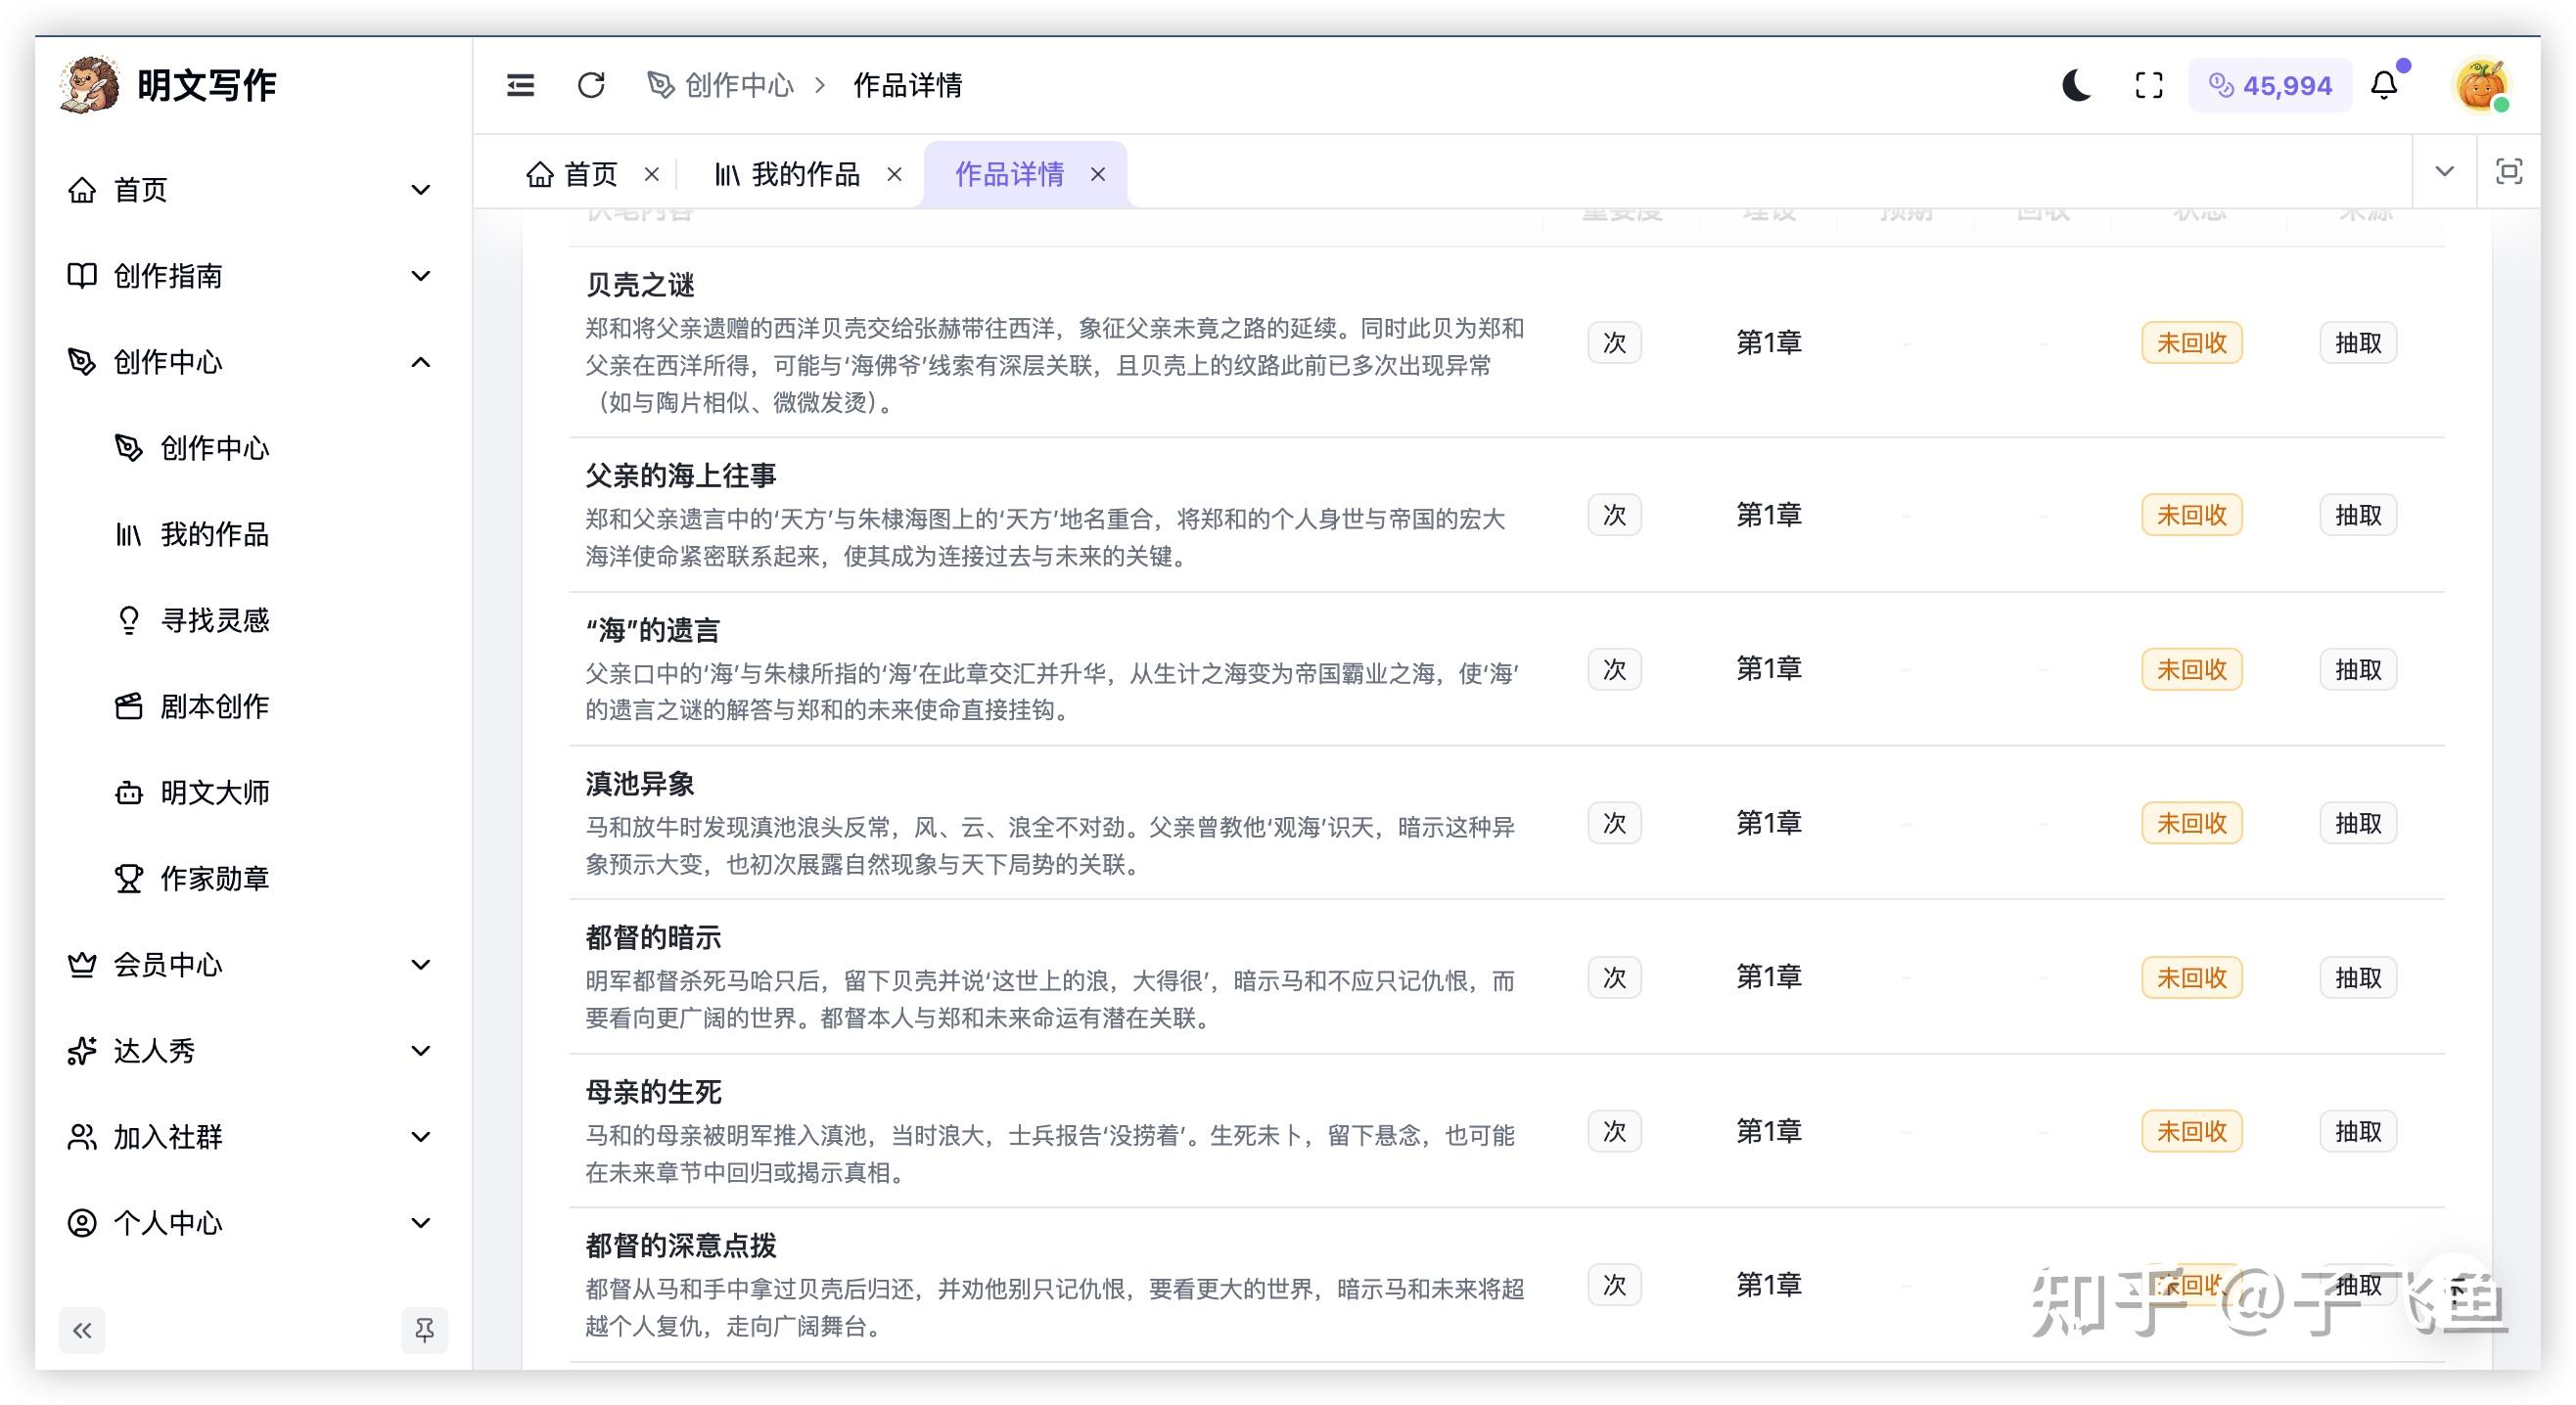Select the 母亲的生死 title
Screen dimensions: 2576x1405
click(x=653, y=1091)
